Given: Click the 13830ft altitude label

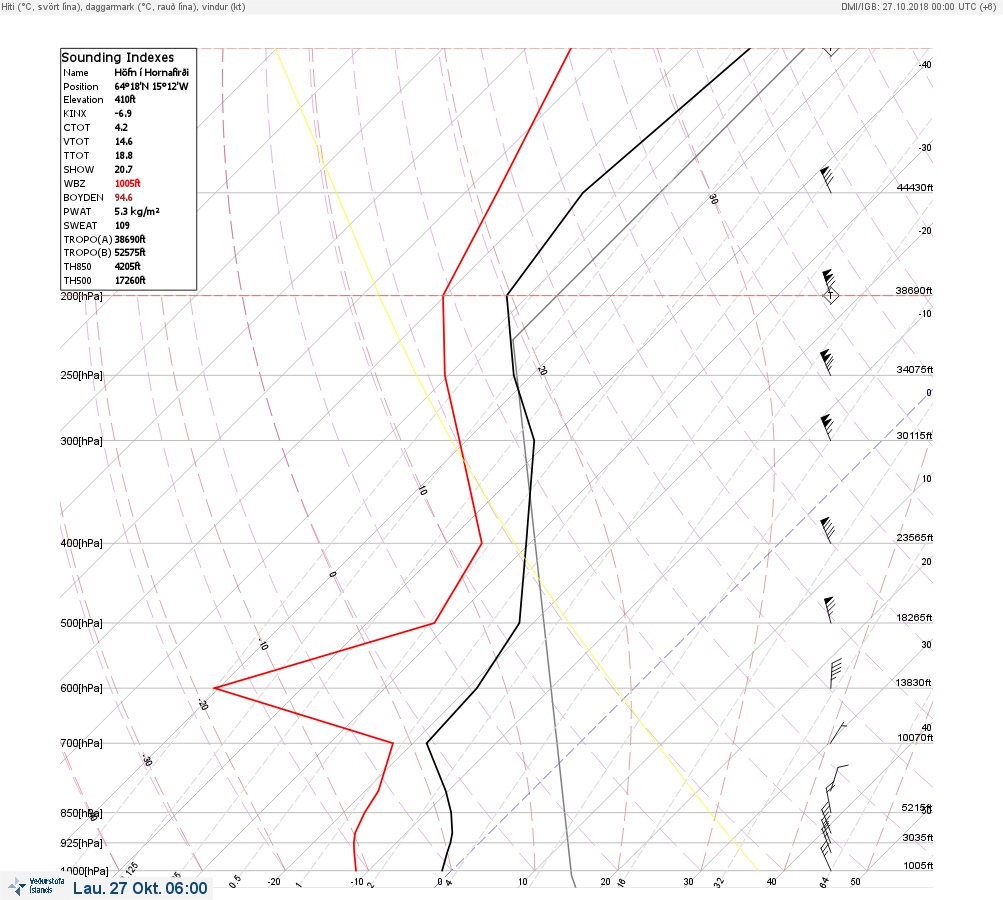Looking at the screenshot, I should (x=913, y=683).
